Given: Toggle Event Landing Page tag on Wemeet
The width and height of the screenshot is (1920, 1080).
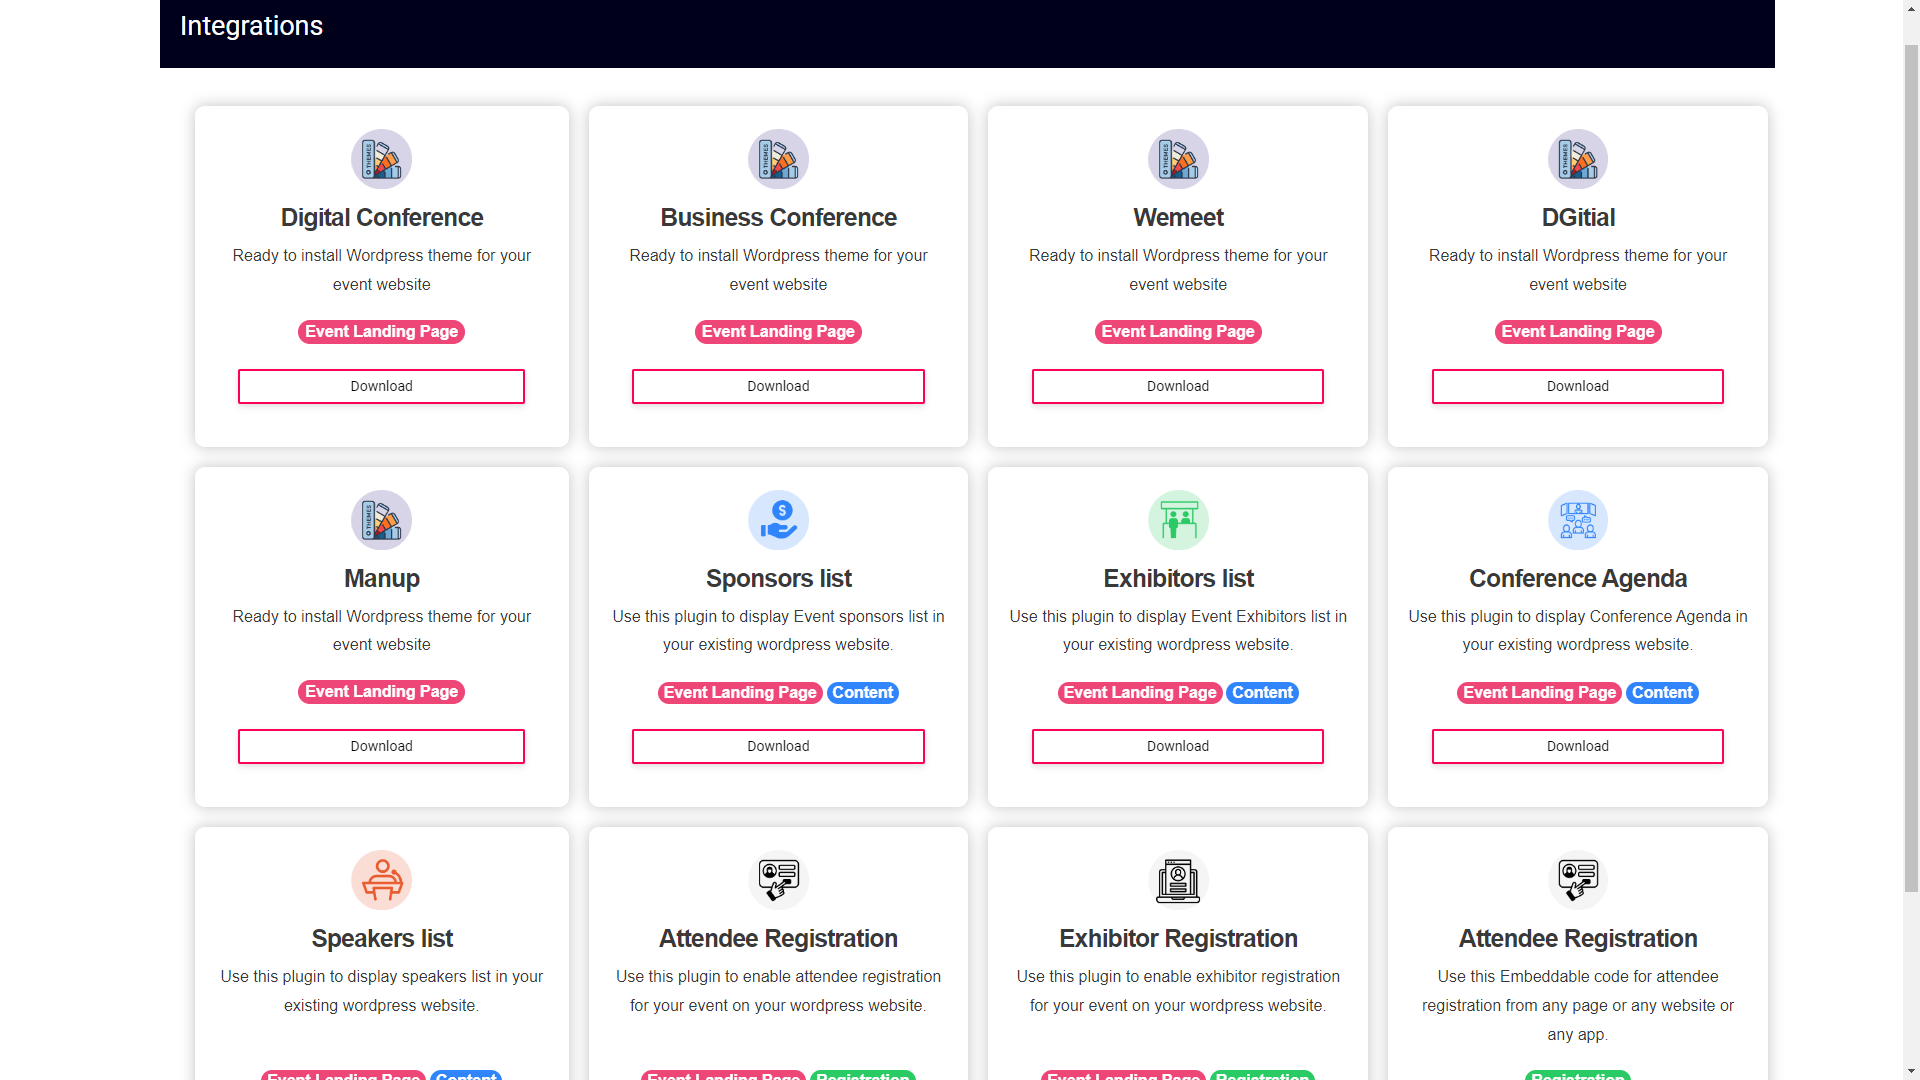Looking at the screenshot, I should (1178, 331).
